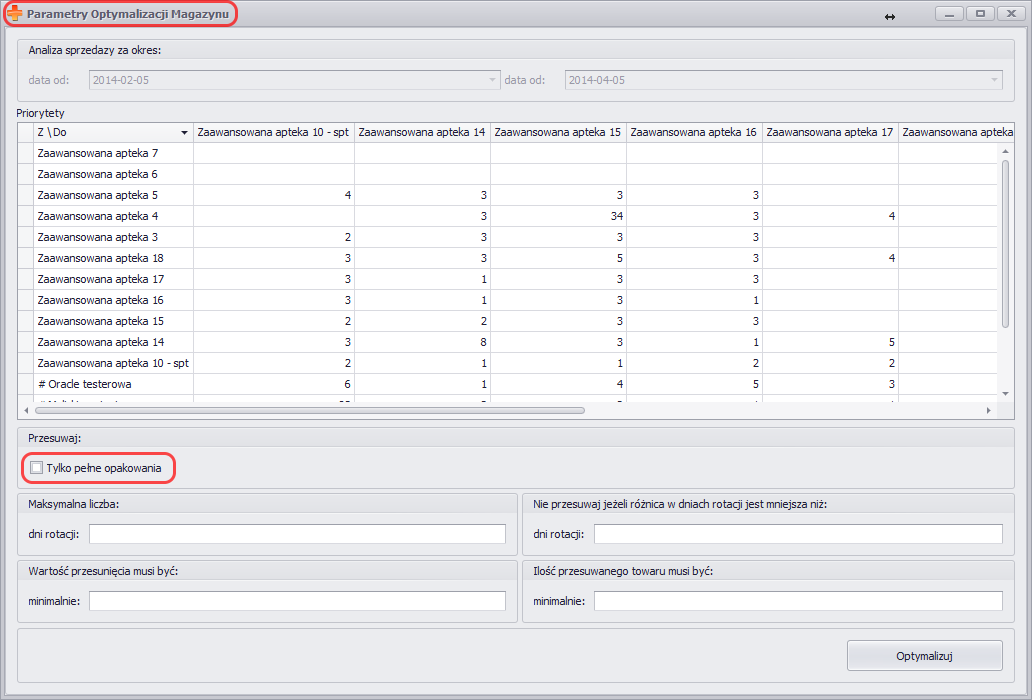Click the Zaawansowana apteka 16 column header
The width and height of the screenshot is (1032, 700).
694,132
